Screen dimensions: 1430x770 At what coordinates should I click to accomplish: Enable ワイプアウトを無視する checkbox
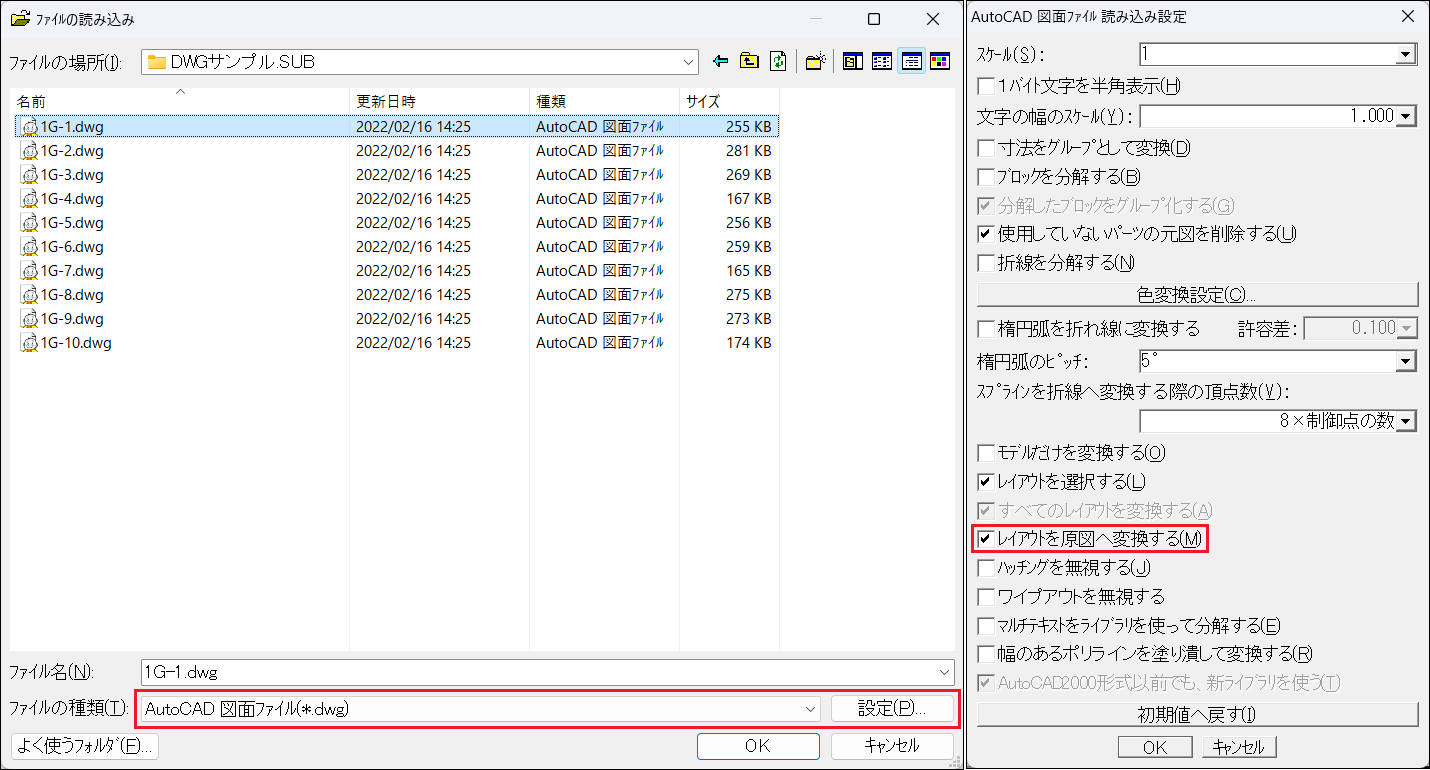986,597
